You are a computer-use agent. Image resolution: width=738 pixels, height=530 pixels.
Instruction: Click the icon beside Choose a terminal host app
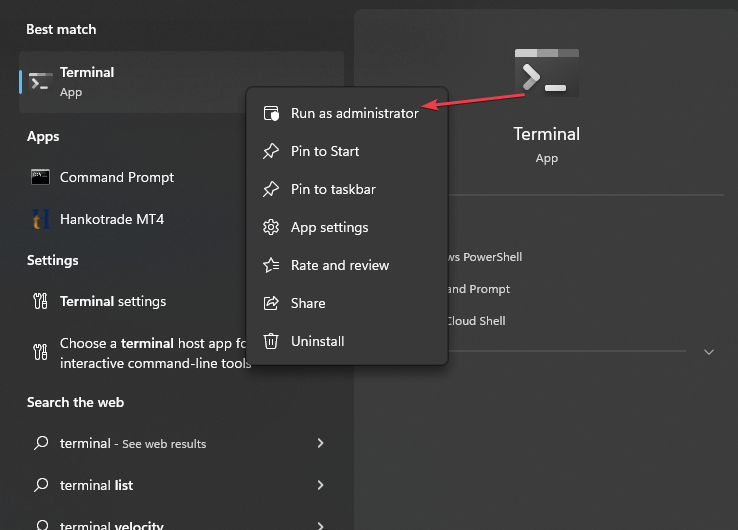[40, 352]
